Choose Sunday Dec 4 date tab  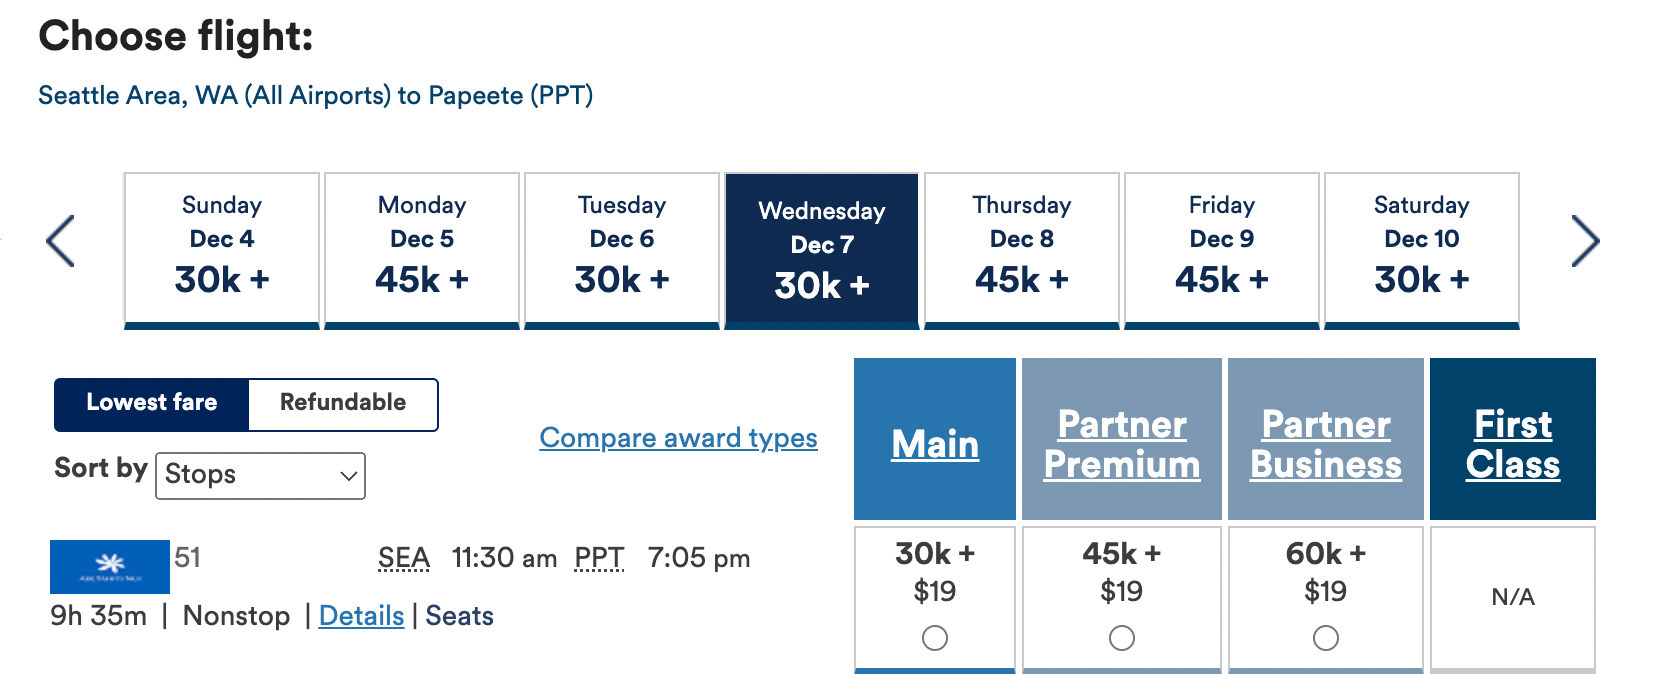222,249
